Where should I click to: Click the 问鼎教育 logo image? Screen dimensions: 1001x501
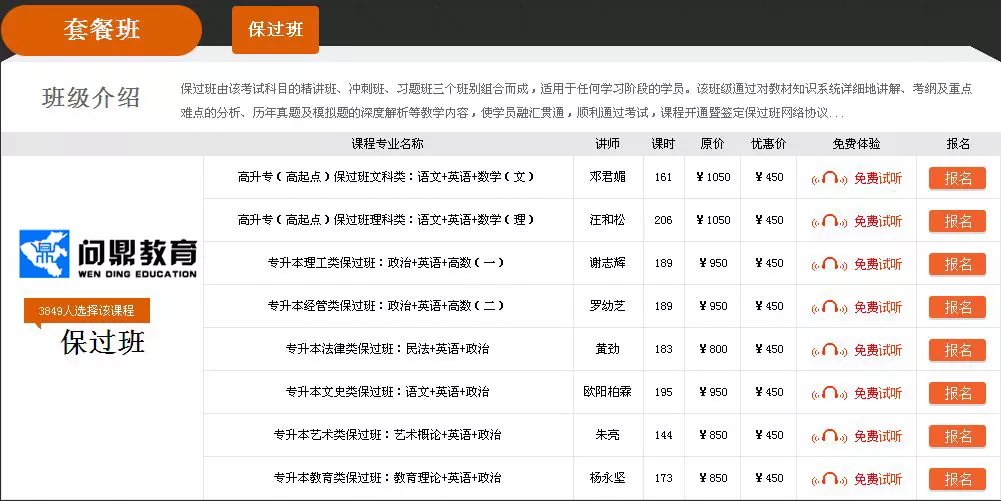(108, 254)
